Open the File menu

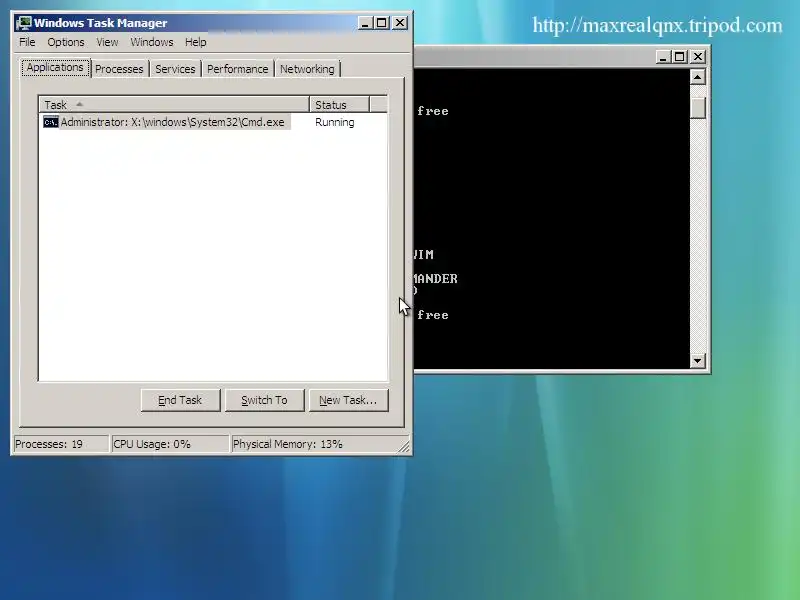click(27, 42)
